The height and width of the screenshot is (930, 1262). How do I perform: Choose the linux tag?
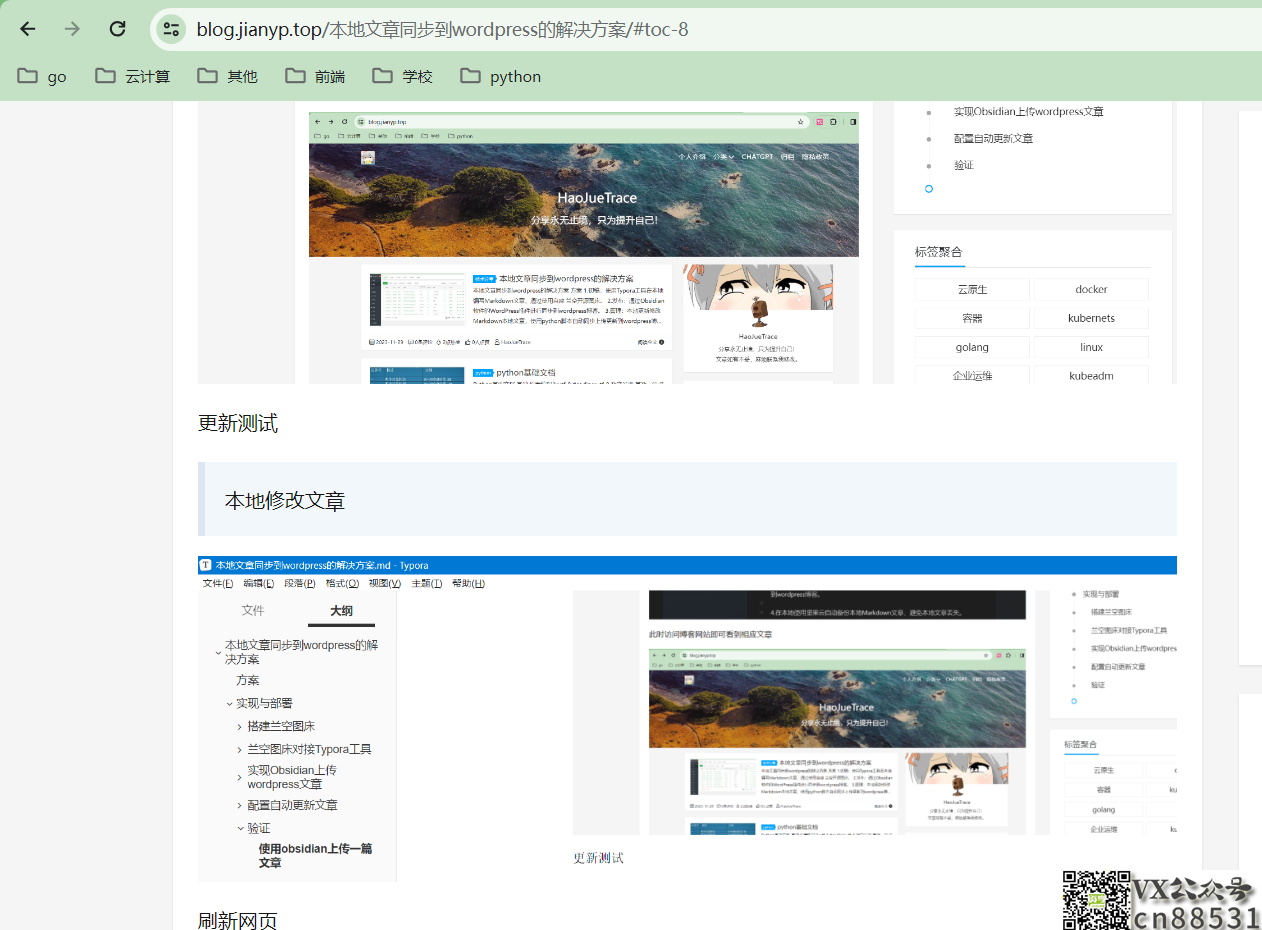pyautogui.click(x=1091, y=347)
